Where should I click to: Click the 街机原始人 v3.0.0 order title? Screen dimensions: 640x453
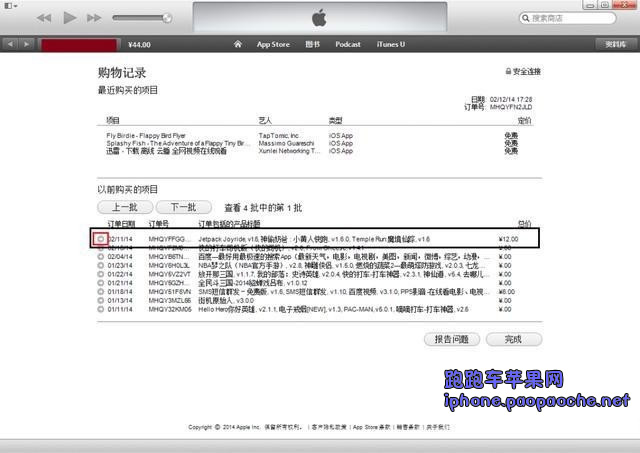pyautogui.click(x=226, y=301)
